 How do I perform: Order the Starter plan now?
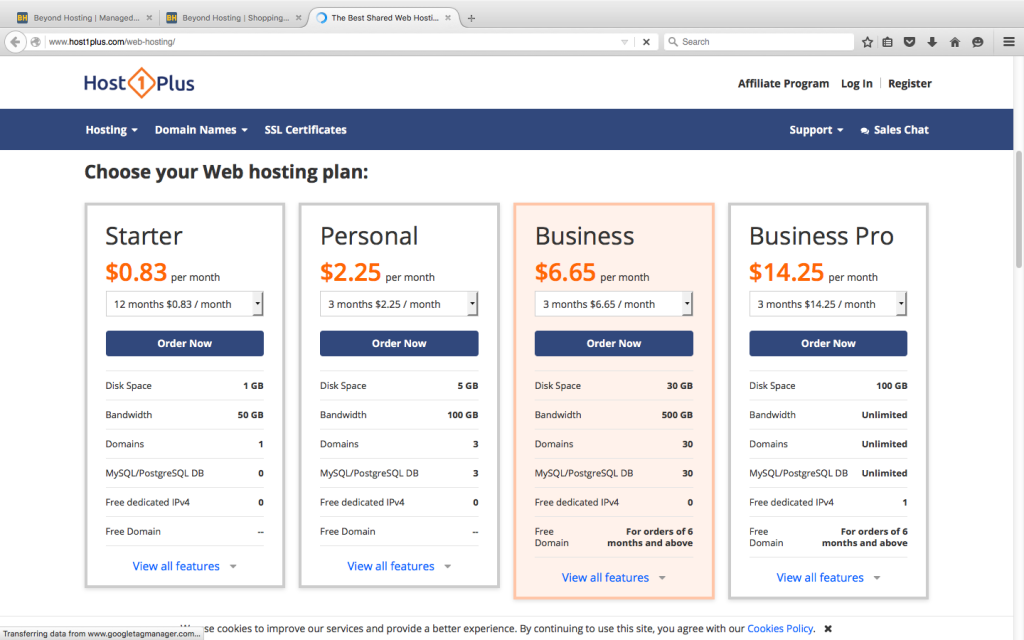(185, 344)
